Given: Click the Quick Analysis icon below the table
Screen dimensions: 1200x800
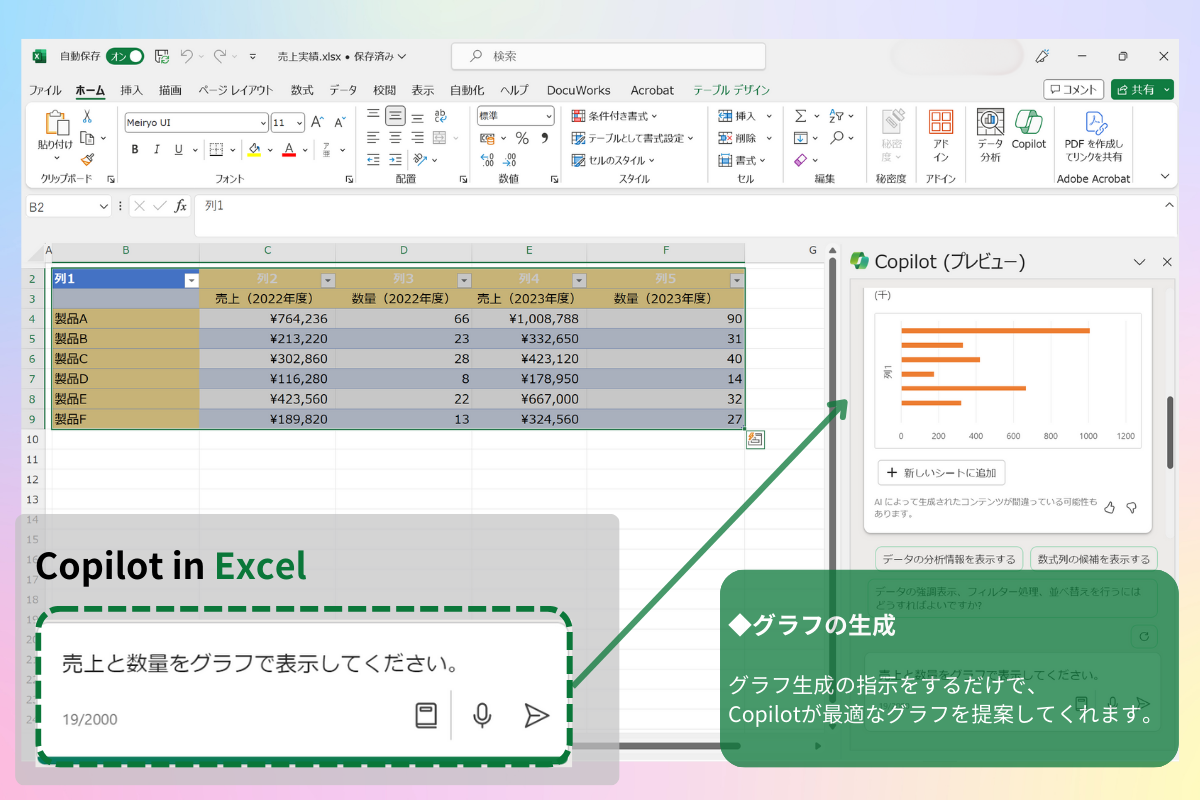Looking at the screenshot, I should coord(755,440).
